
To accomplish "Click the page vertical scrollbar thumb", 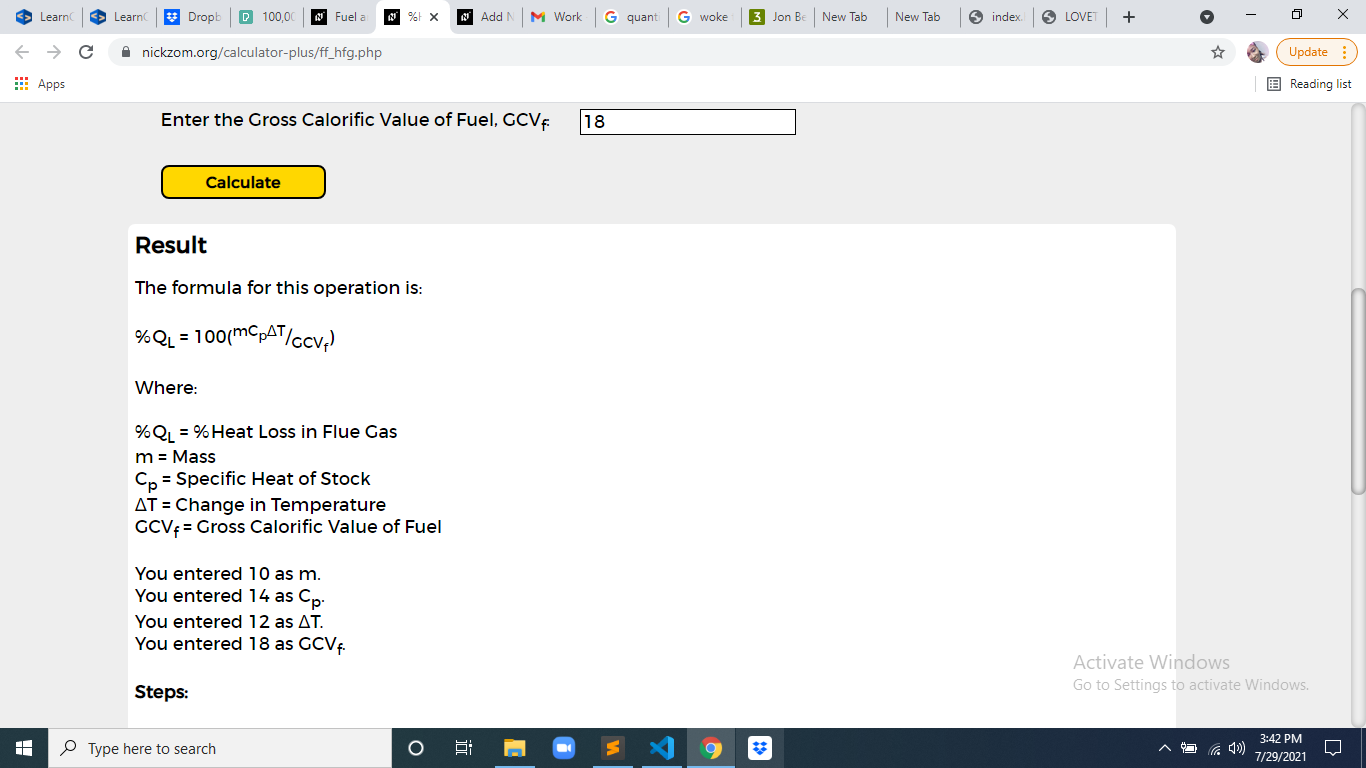I will pos(1357,390).
